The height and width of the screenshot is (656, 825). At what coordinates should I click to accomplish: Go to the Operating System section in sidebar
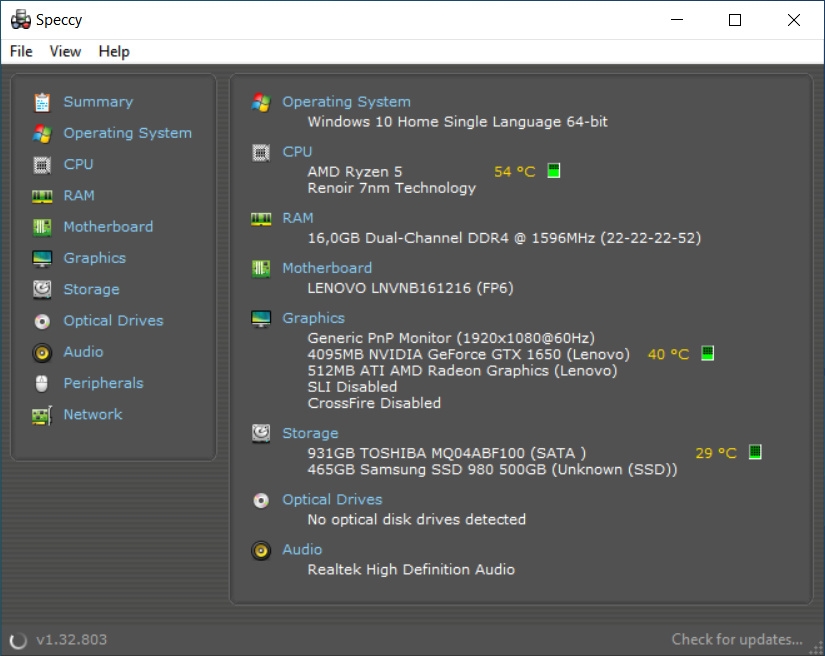pyautogui.click(x=128, y=134)
